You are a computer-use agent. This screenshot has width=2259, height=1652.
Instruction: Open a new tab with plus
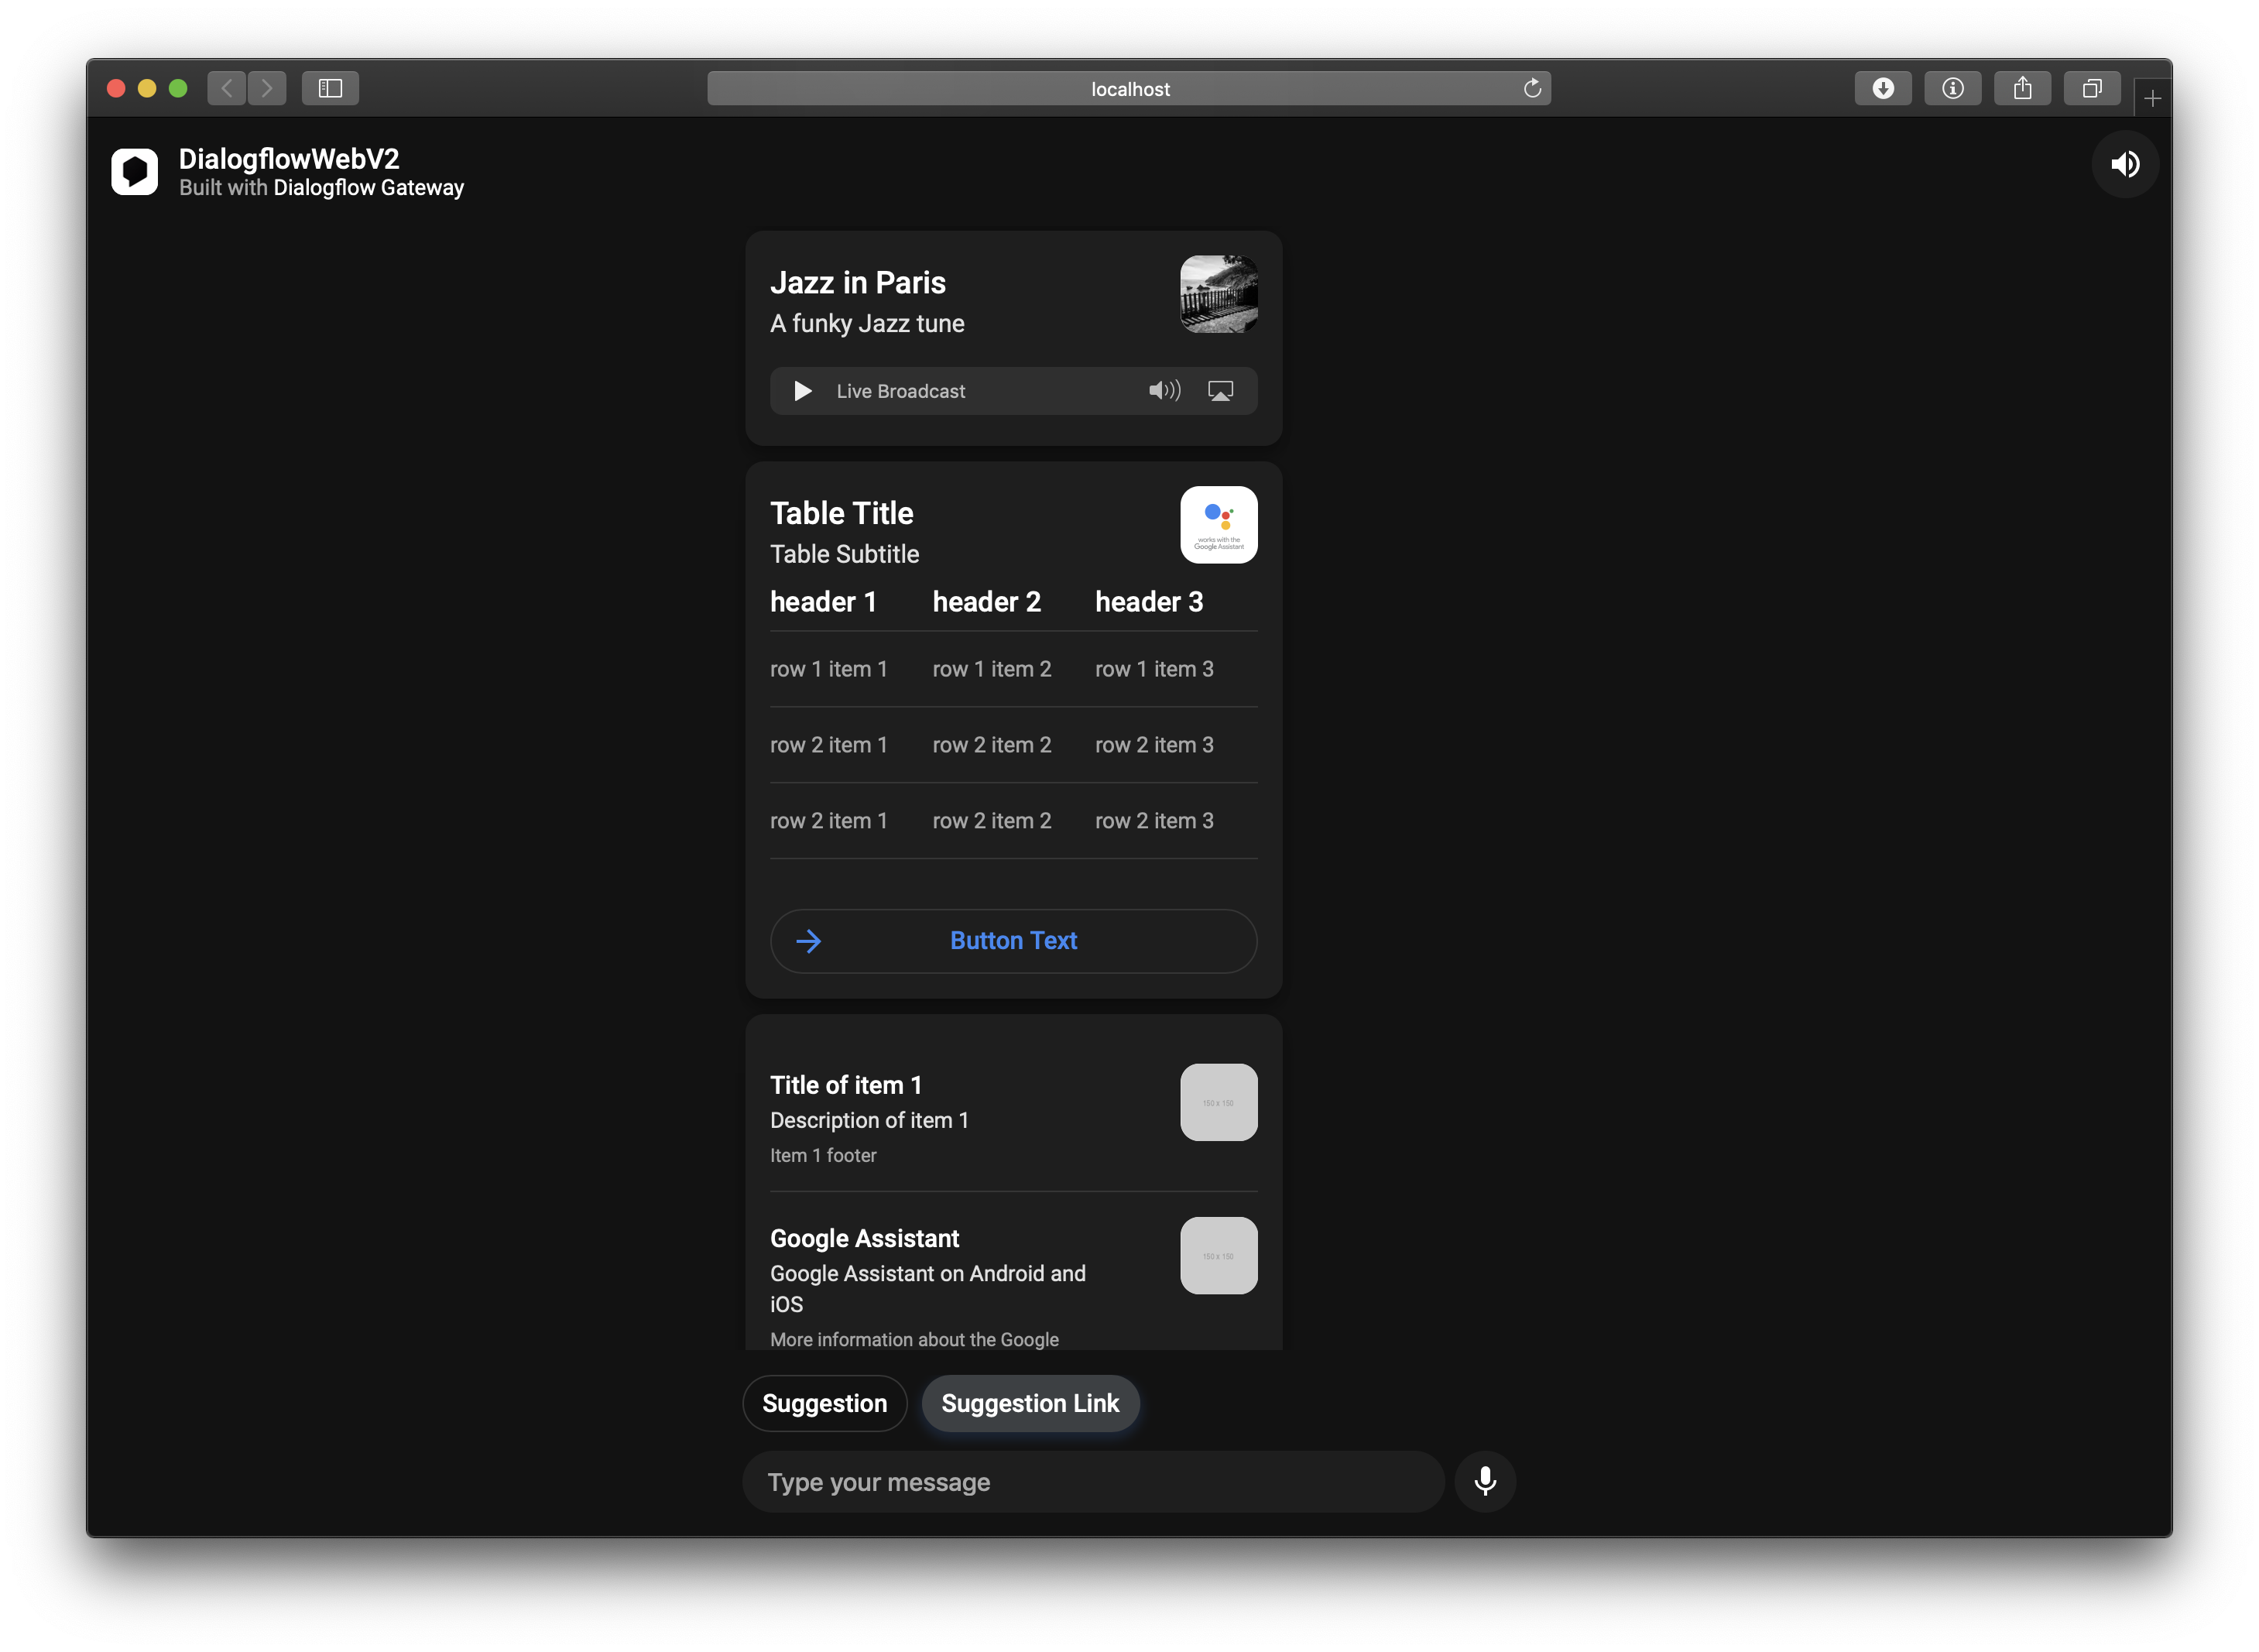pos(2152,98)
